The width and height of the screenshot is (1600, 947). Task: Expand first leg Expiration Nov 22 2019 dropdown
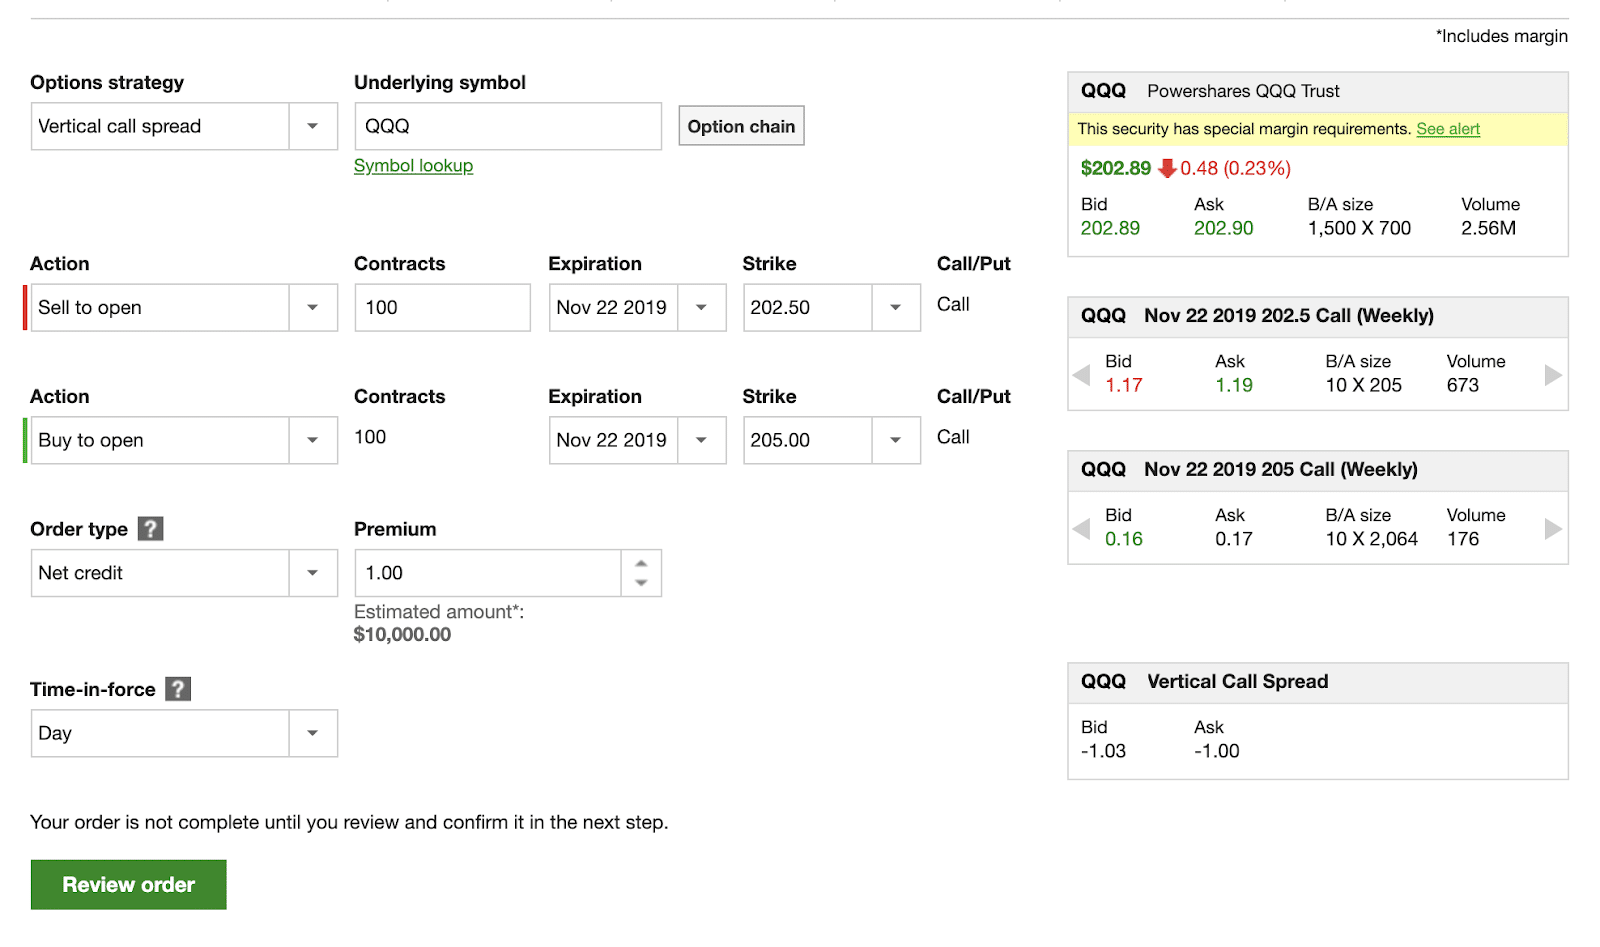(637, 307)
